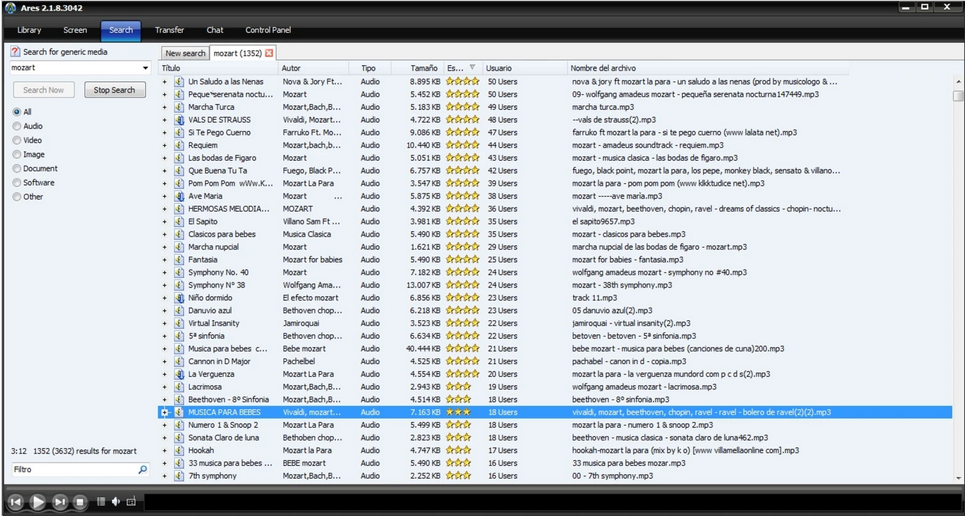Click the Ares application icon in title bar
The height and width of the screenshot is (516, 965).
[x=10, y=8]
